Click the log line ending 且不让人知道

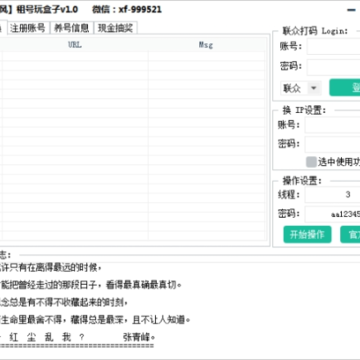tap(95, 320)
